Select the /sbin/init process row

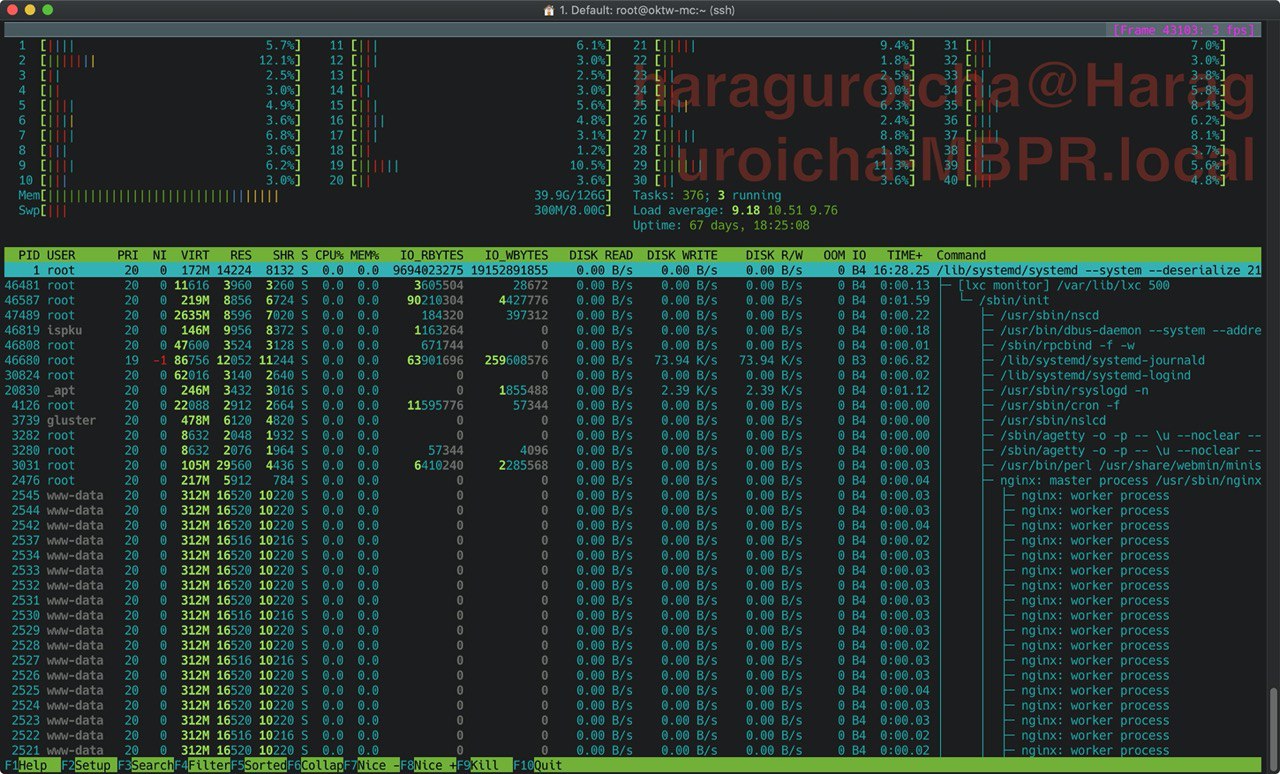pos(634,300)
